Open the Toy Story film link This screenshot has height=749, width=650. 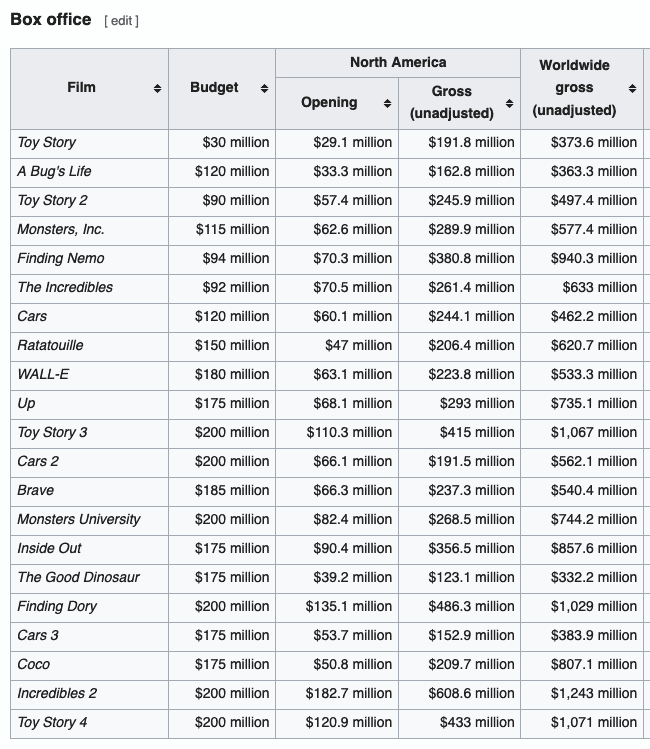tap(46, 142)
